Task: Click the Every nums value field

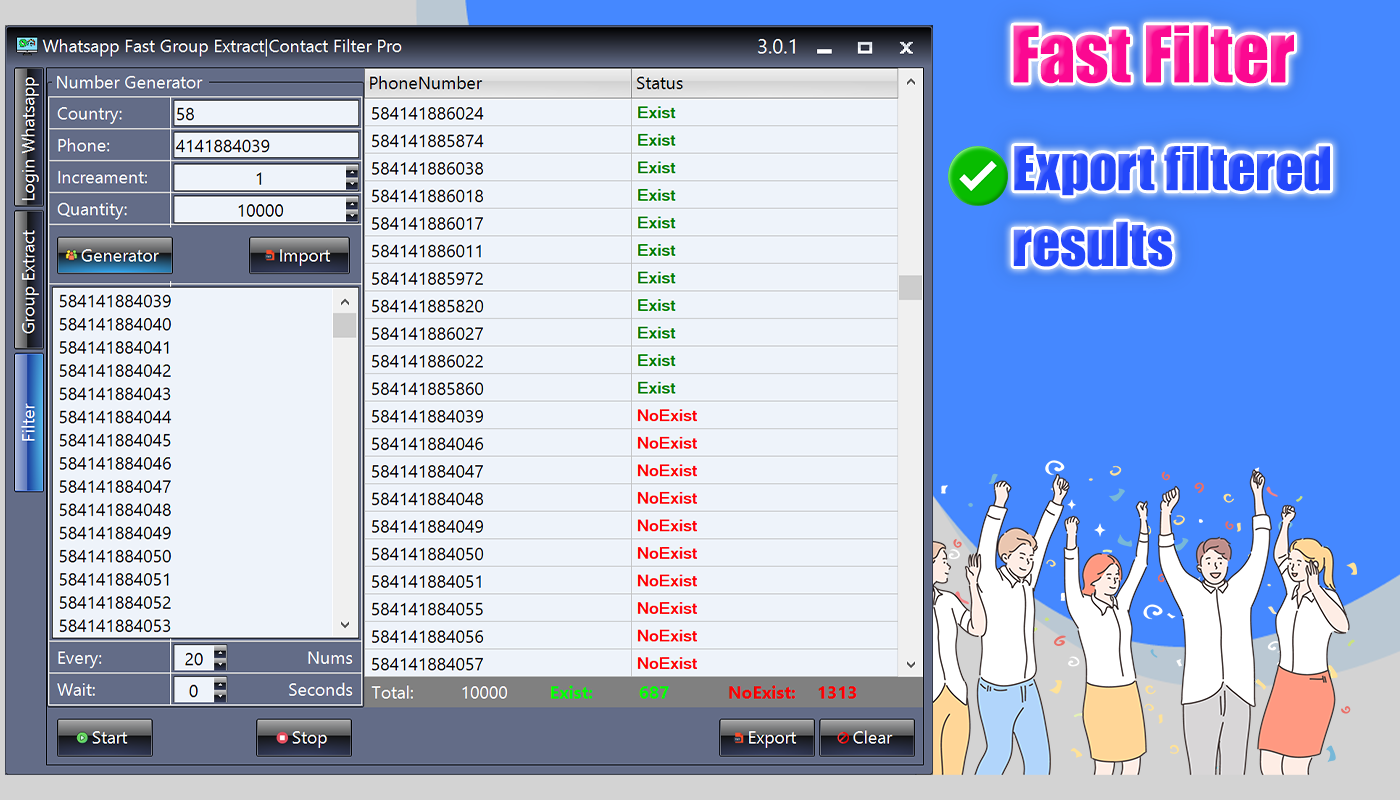Action: [x=194, y=658]
